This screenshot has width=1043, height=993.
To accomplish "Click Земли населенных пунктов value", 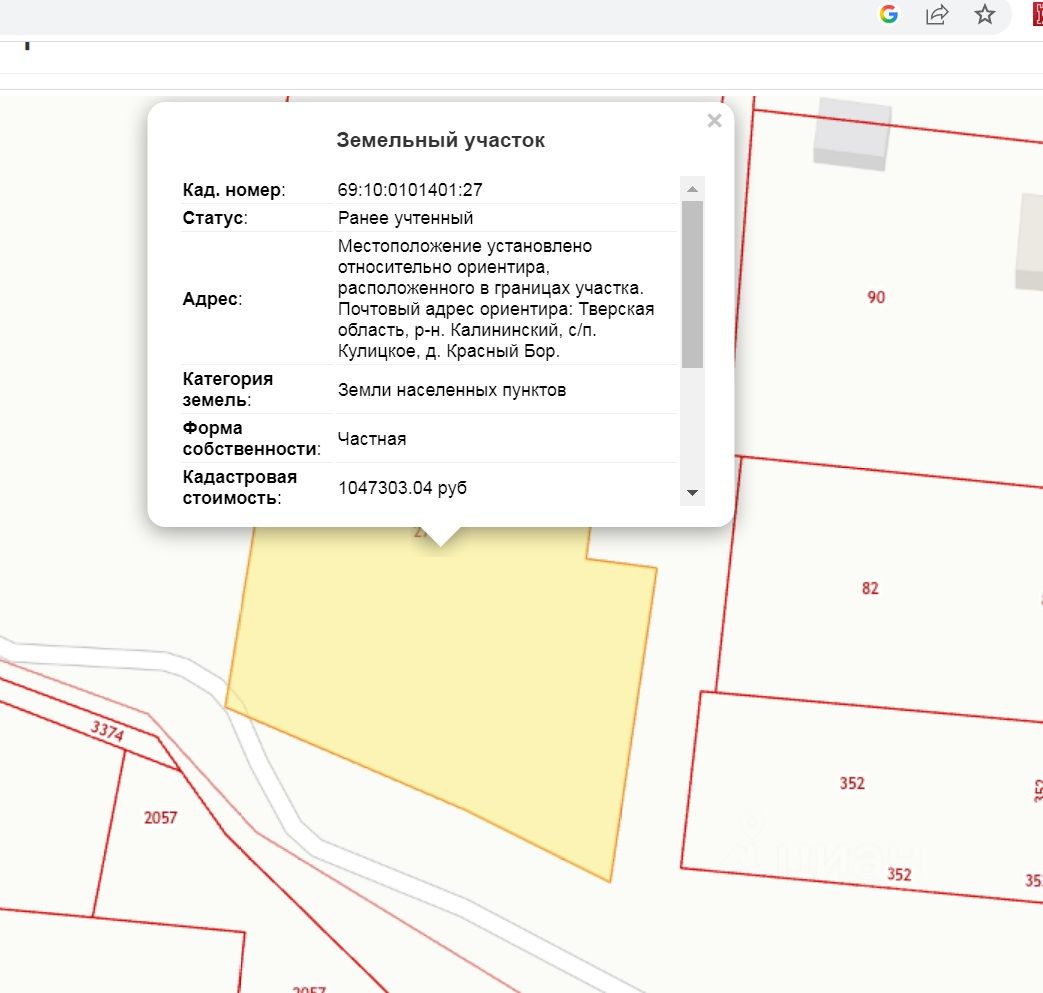I will pyautogui.click(x=452, y=390).
